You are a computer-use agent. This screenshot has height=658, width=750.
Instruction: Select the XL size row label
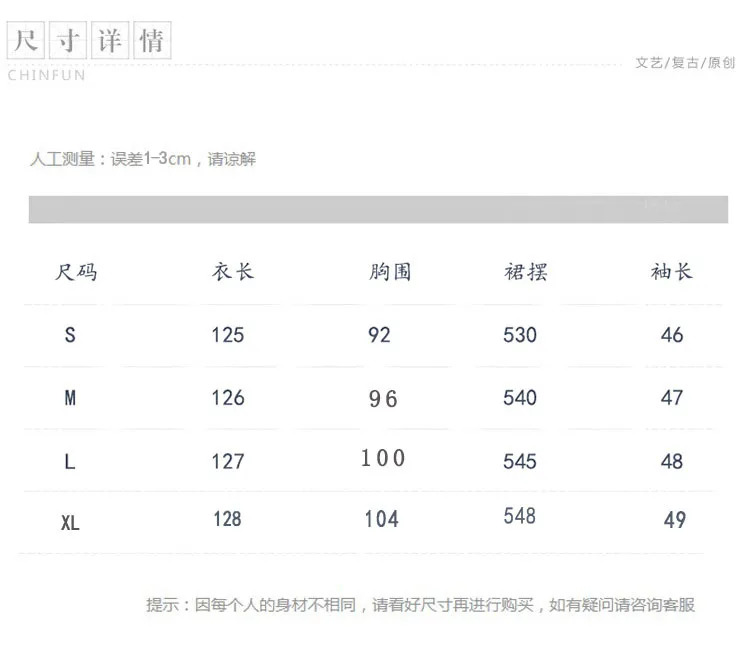pyautogui.click(x=70, y=523)
